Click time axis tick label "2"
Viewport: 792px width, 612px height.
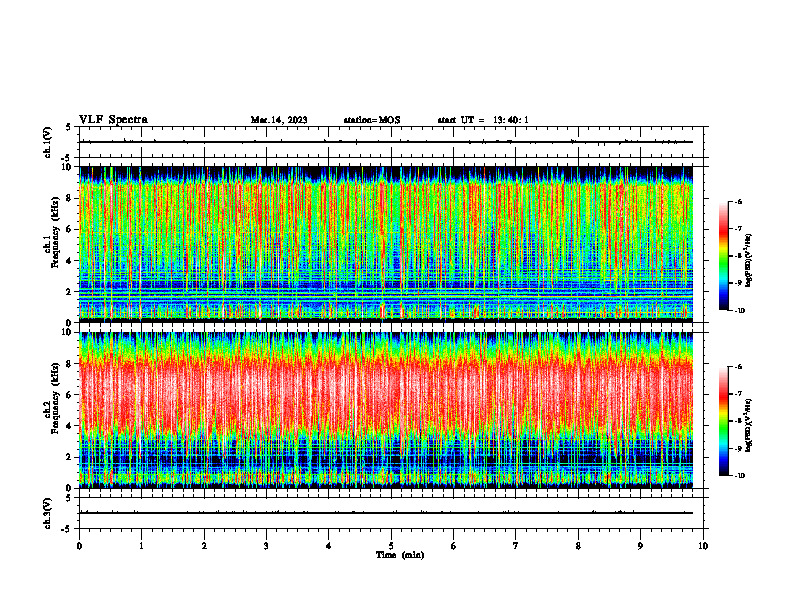[x=204, y=546]
